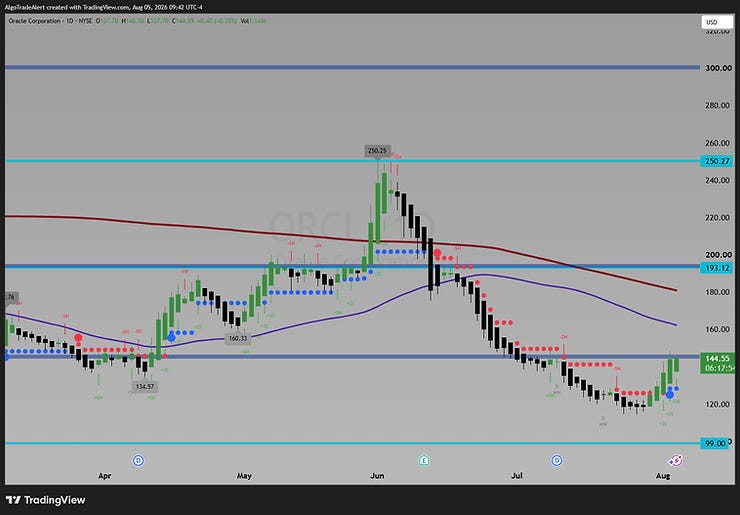This screenshot has height=515, width=740.
Task: Click the 99.00 price label
Action: 715,444
